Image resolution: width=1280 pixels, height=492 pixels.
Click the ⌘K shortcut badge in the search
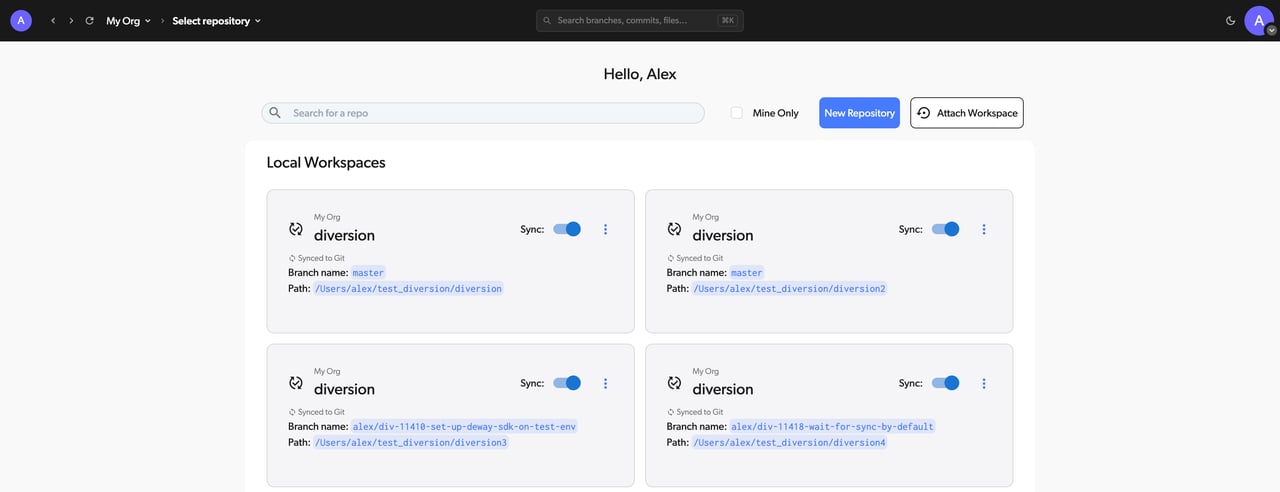pyautogui.click(x=728, y=20)
